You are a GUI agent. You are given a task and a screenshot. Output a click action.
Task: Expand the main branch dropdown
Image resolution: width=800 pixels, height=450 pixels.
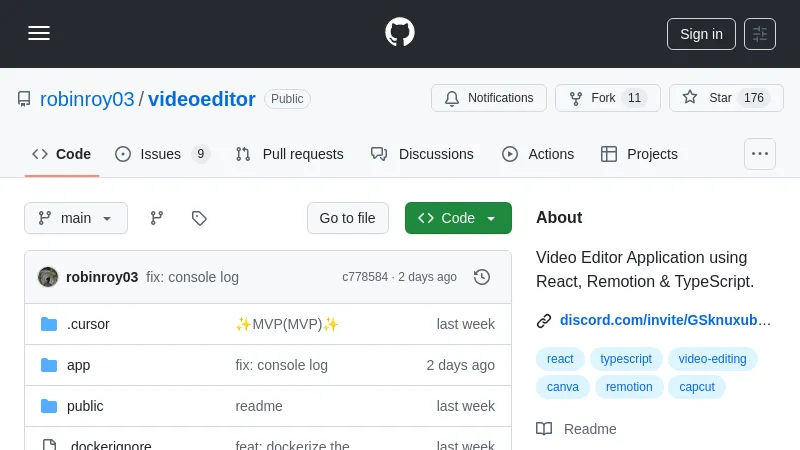[76, 218]
